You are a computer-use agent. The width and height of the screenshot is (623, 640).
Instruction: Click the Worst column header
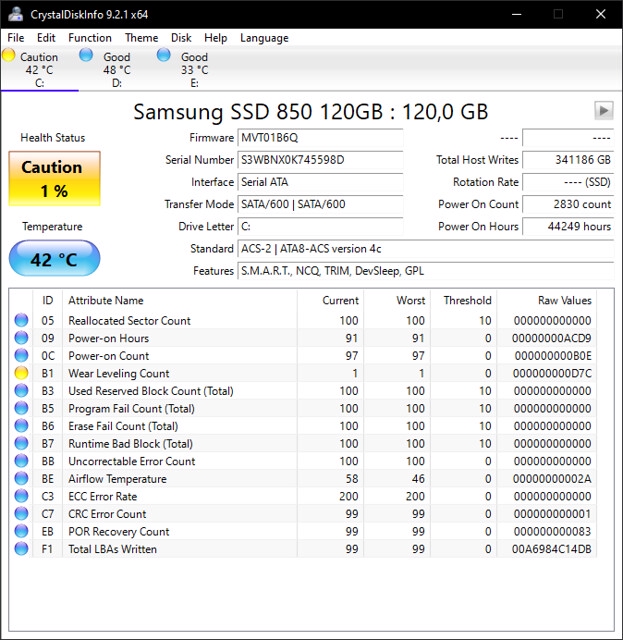397,300
